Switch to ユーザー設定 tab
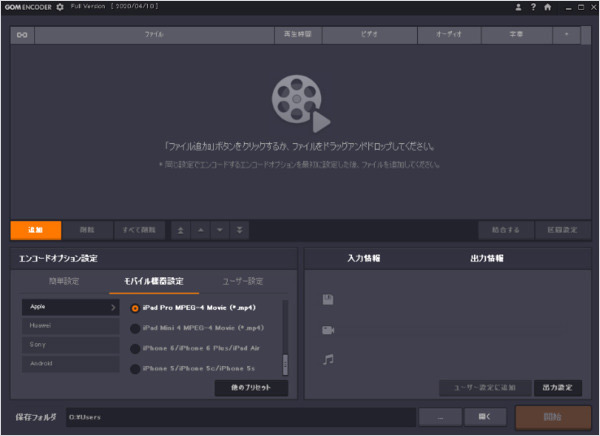 click(243, 281)
